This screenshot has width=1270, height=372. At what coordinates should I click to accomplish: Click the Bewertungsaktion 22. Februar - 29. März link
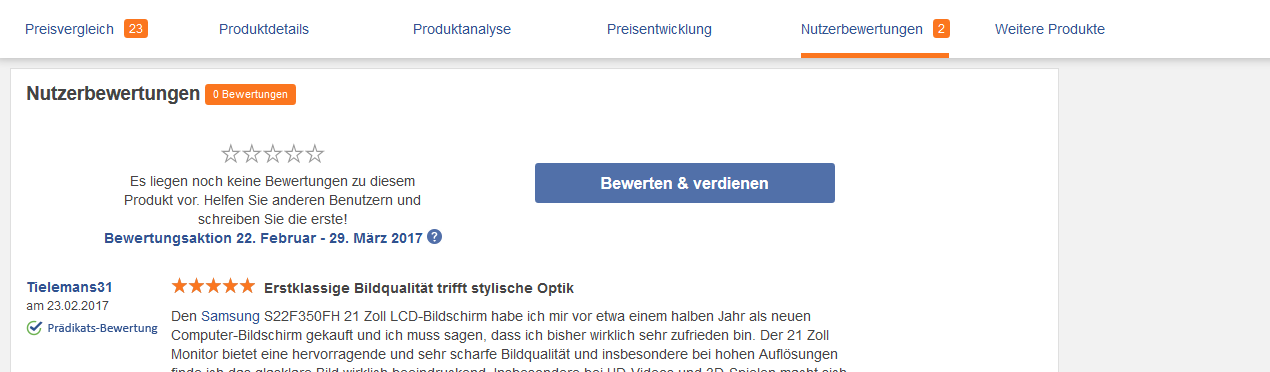pyautogui.click(x=263, y=238)
